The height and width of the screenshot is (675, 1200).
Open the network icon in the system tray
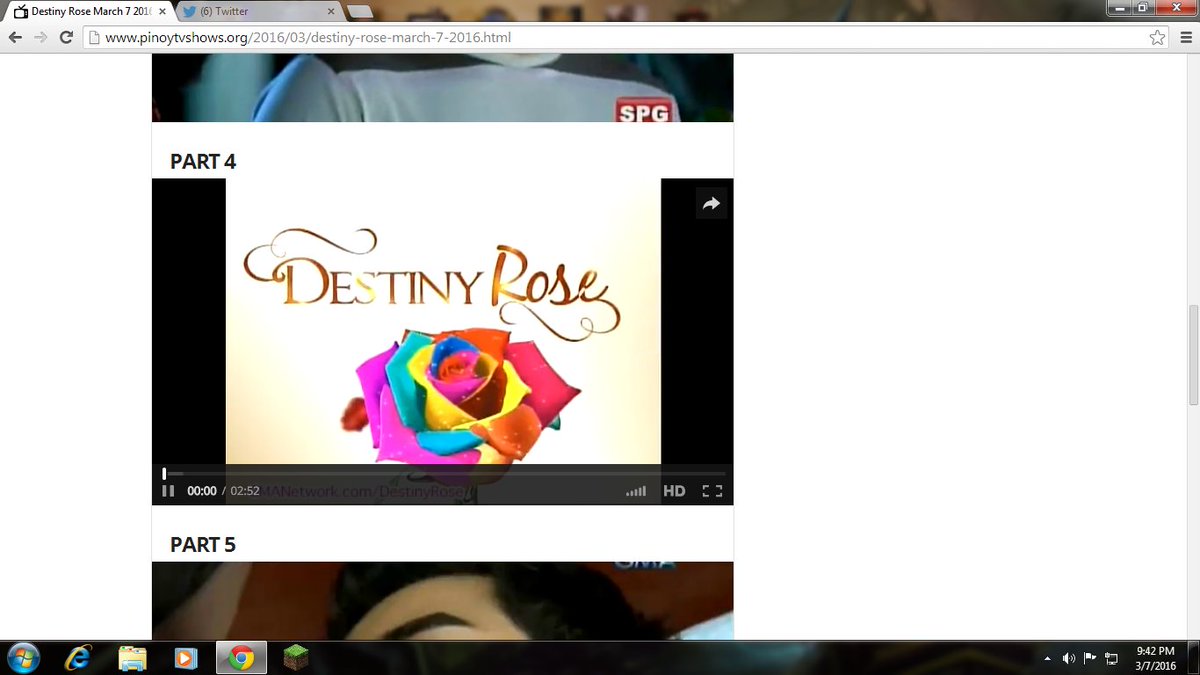[1111, 658]
